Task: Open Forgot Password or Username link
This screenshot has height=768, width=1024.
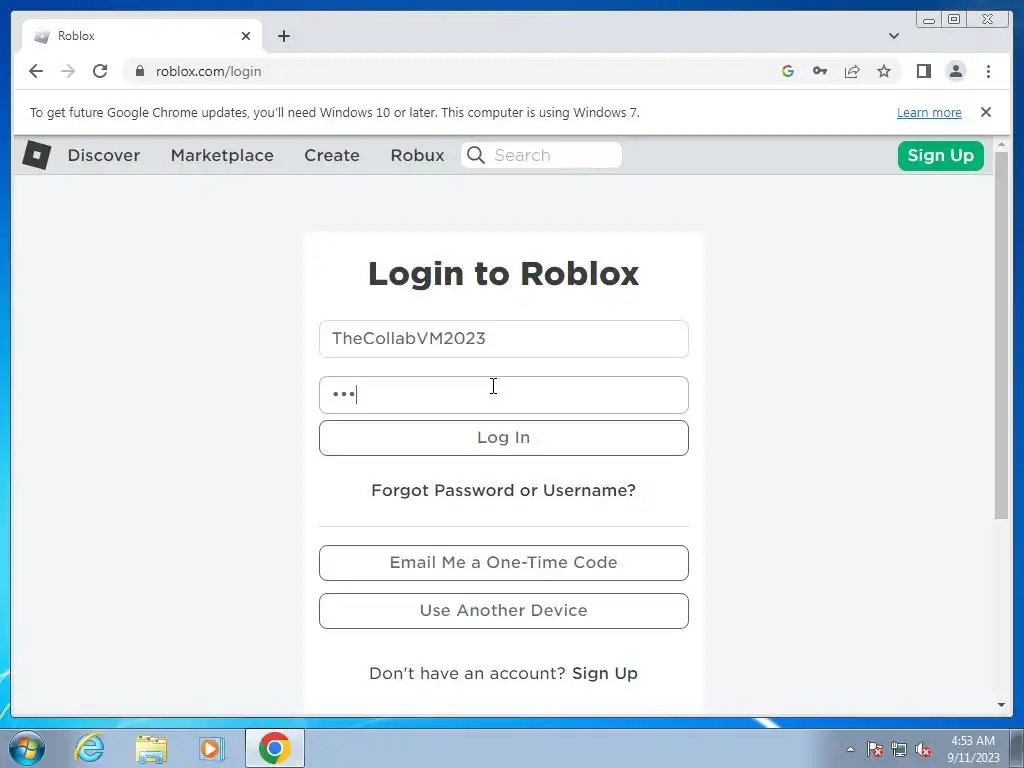Action: [504, 490]
